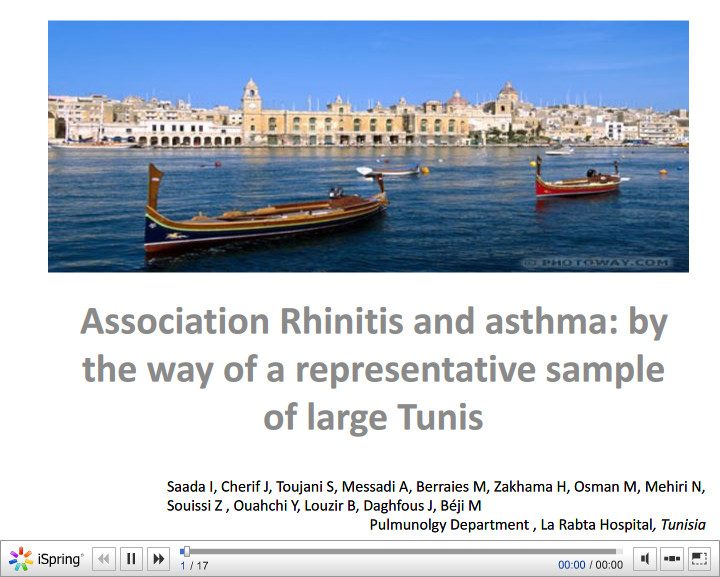Click the harbor photo's clock tower
This screenshot has width=720, height=577.
[251, 100]
